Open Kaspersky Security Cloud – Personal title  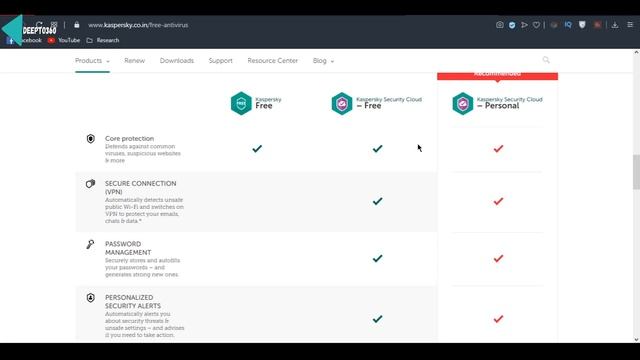click(x=510, y=103)
